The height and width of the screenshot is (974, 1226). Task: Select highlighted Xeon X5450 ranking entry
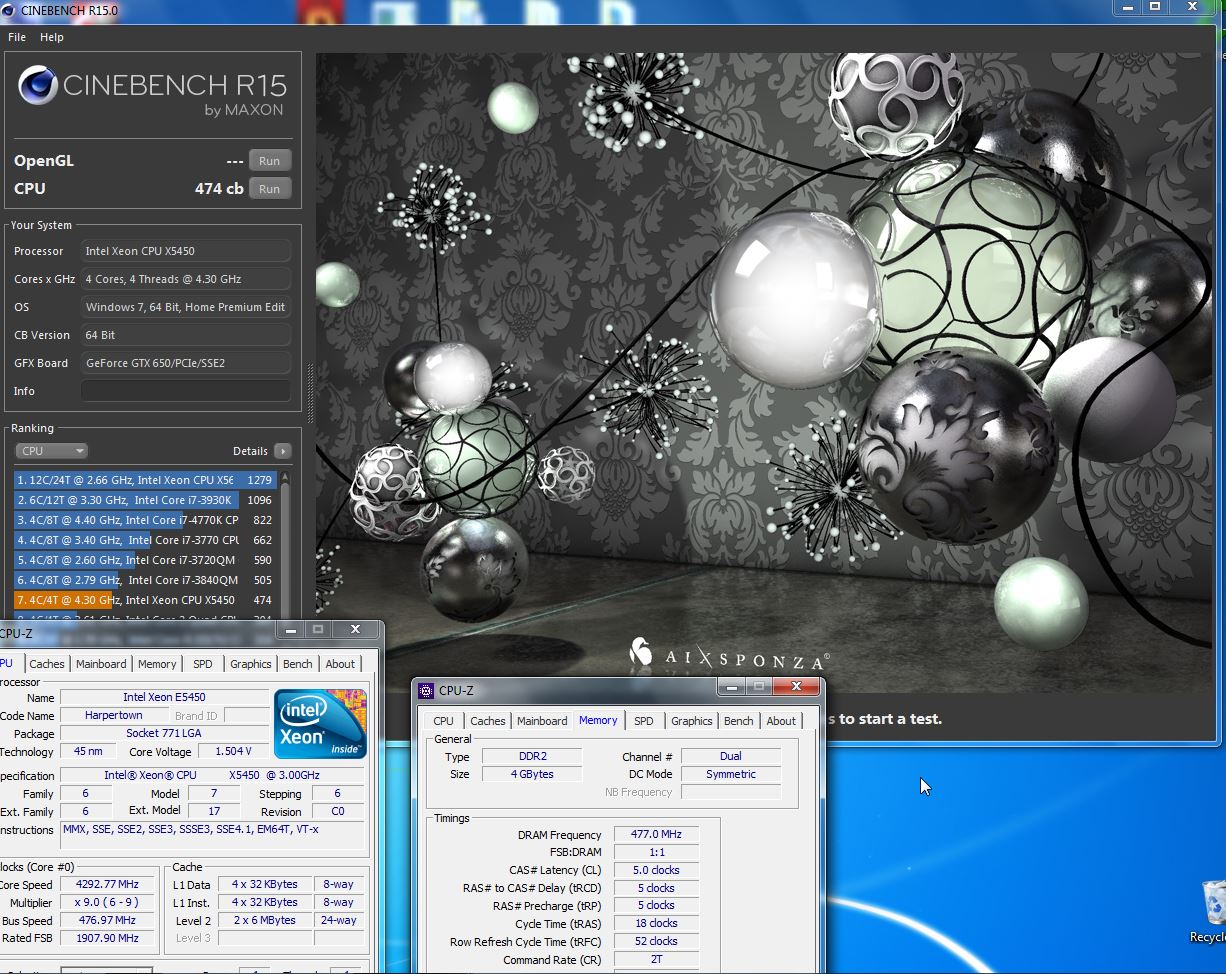click(x=144, y=600)
